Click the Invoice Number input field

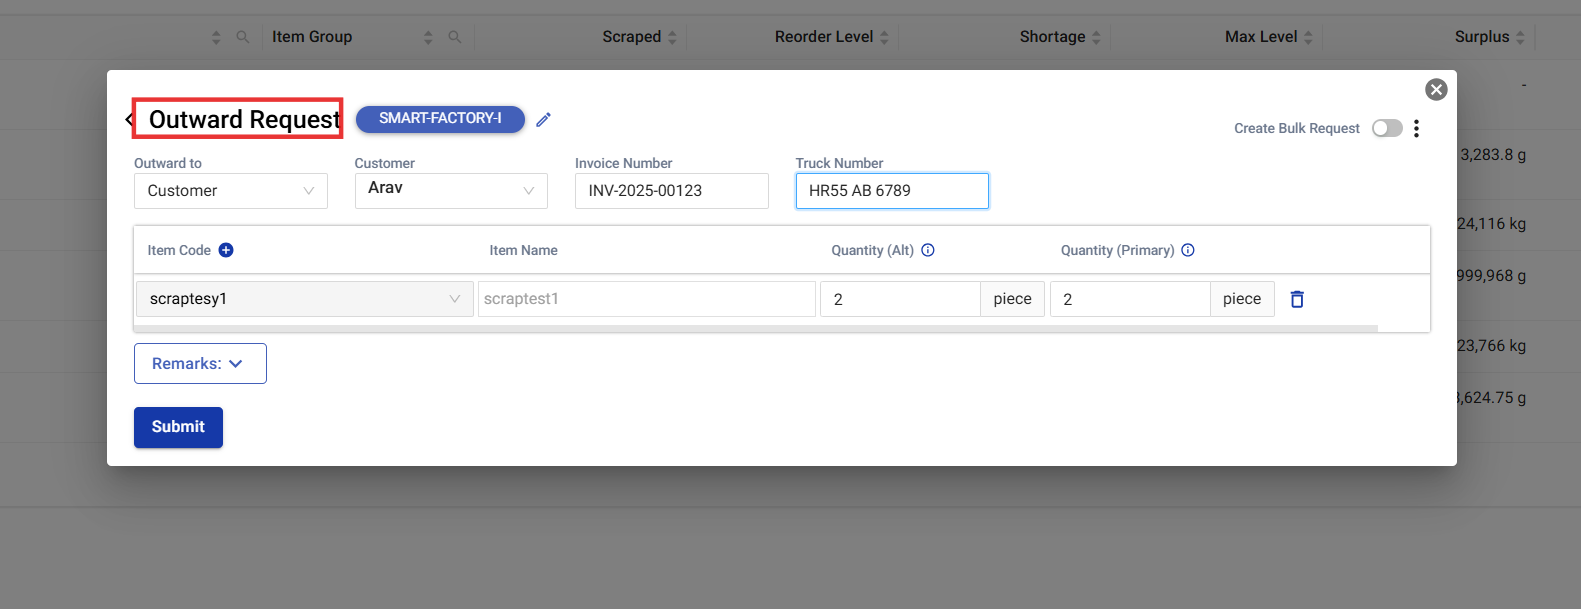(x=671, y=191)
